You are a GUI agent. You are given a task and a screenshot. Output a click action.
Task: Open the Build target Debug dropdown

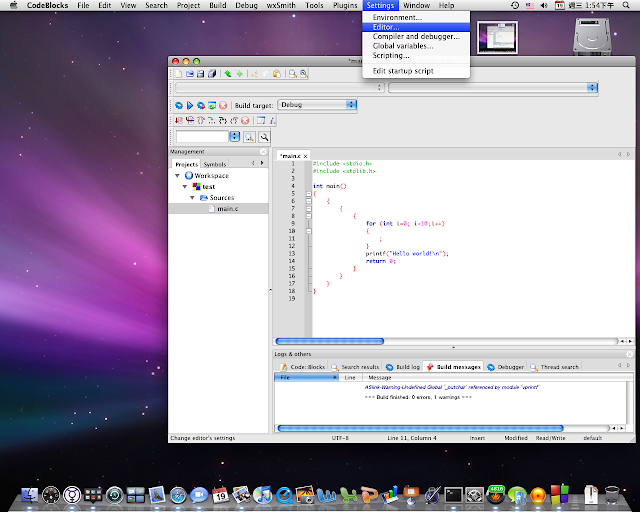[317, 105]
